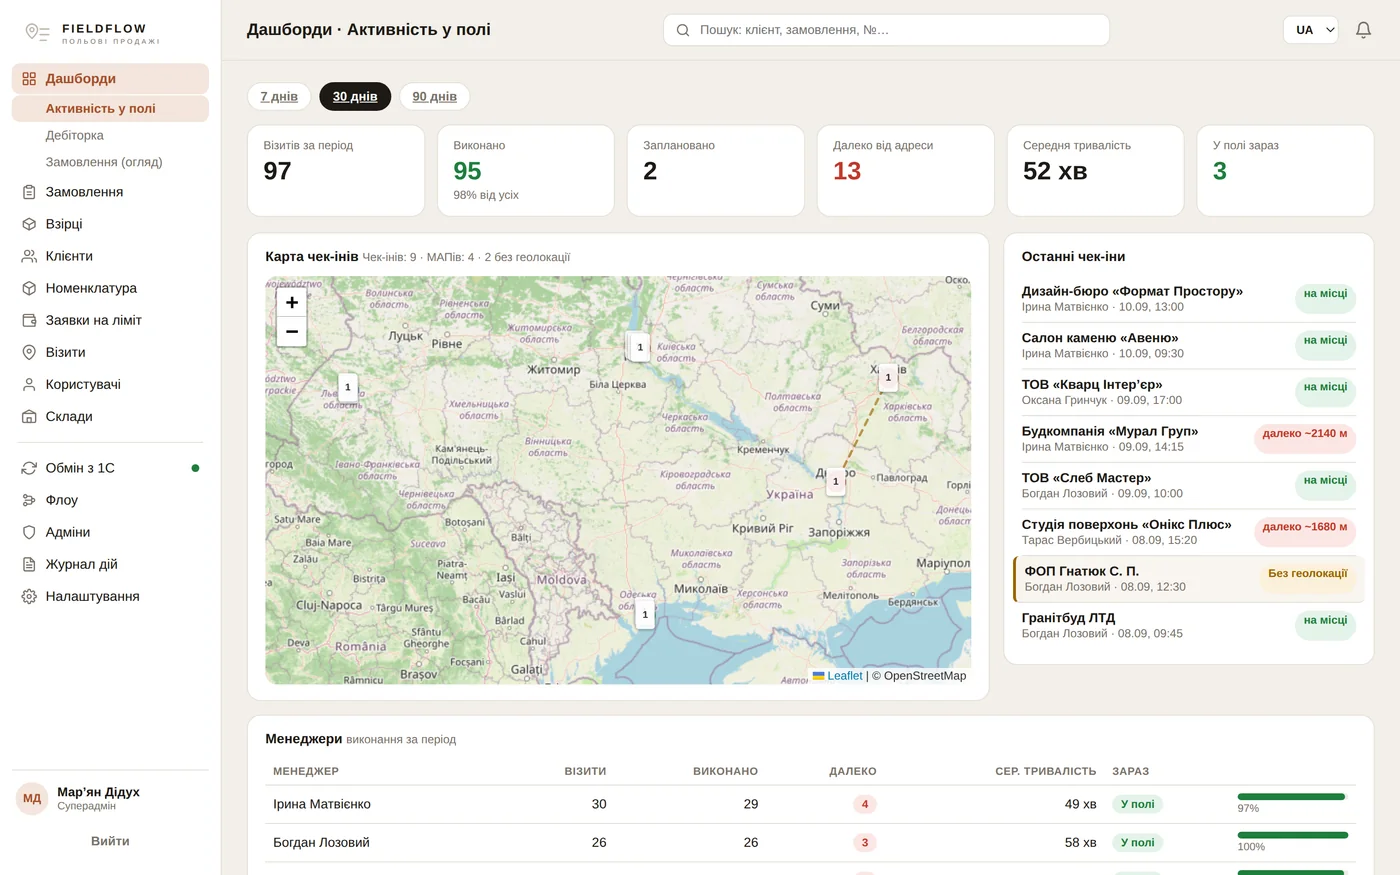Image resolution: width=1400 pixels, height=875 pixels.
Task: Click Богдан Лозовий's 100% progress bar
Action: [x=1292, y=835]
